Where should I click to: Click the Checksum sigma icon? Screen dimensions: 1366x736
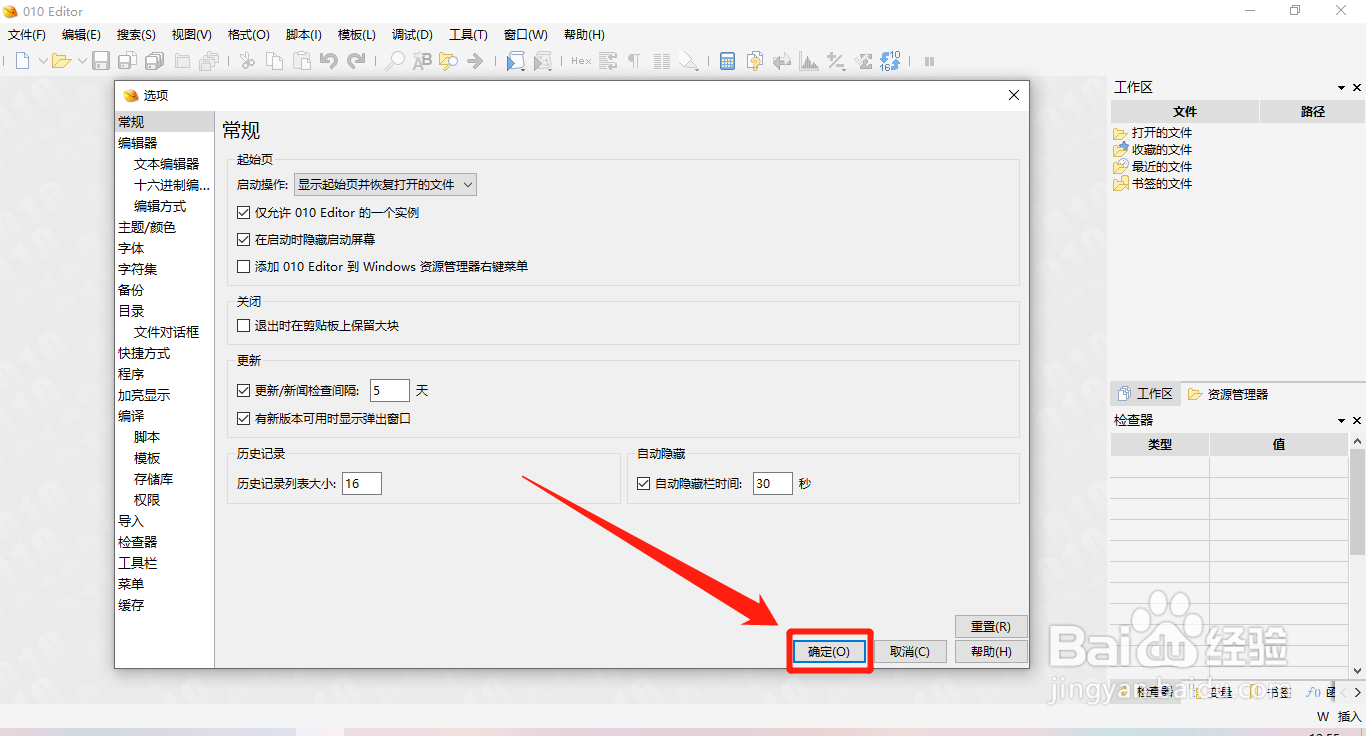pyautogui.click(x=863, y=61)
